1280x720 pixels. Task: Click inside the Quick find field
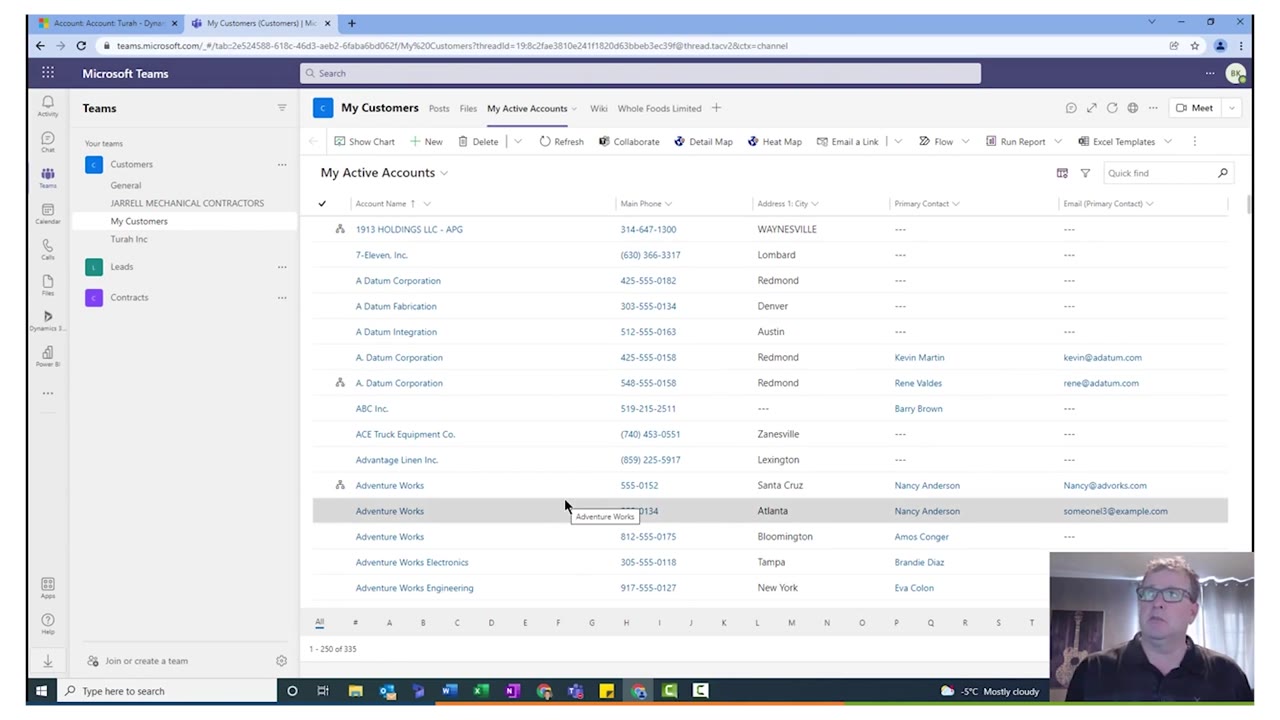[x=1155, y=173]
